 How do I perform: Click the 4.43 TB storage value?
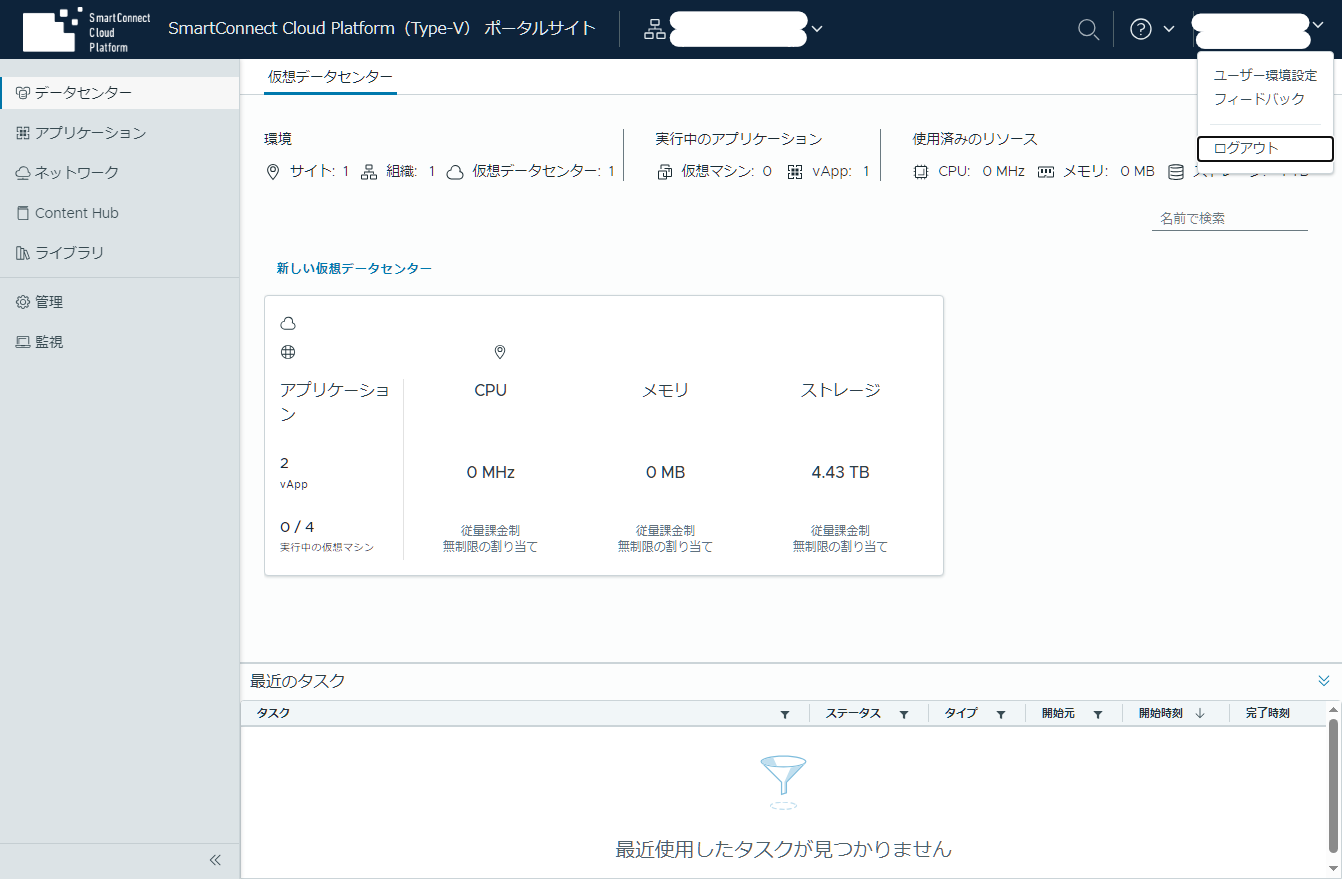point(840,472)
